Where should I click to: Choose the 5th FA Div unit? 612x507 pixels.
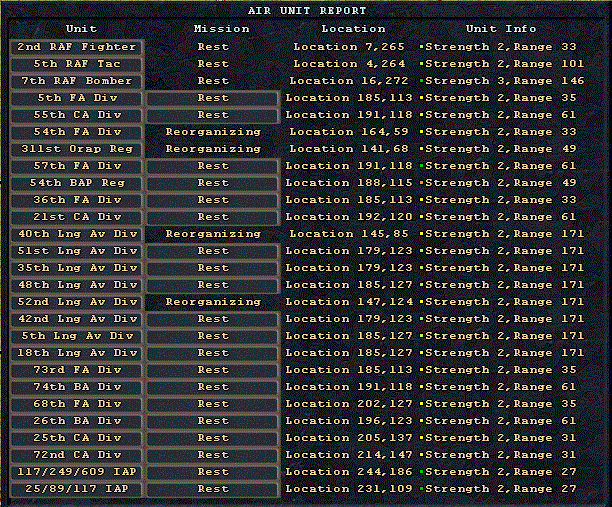[x=77, y=98]
